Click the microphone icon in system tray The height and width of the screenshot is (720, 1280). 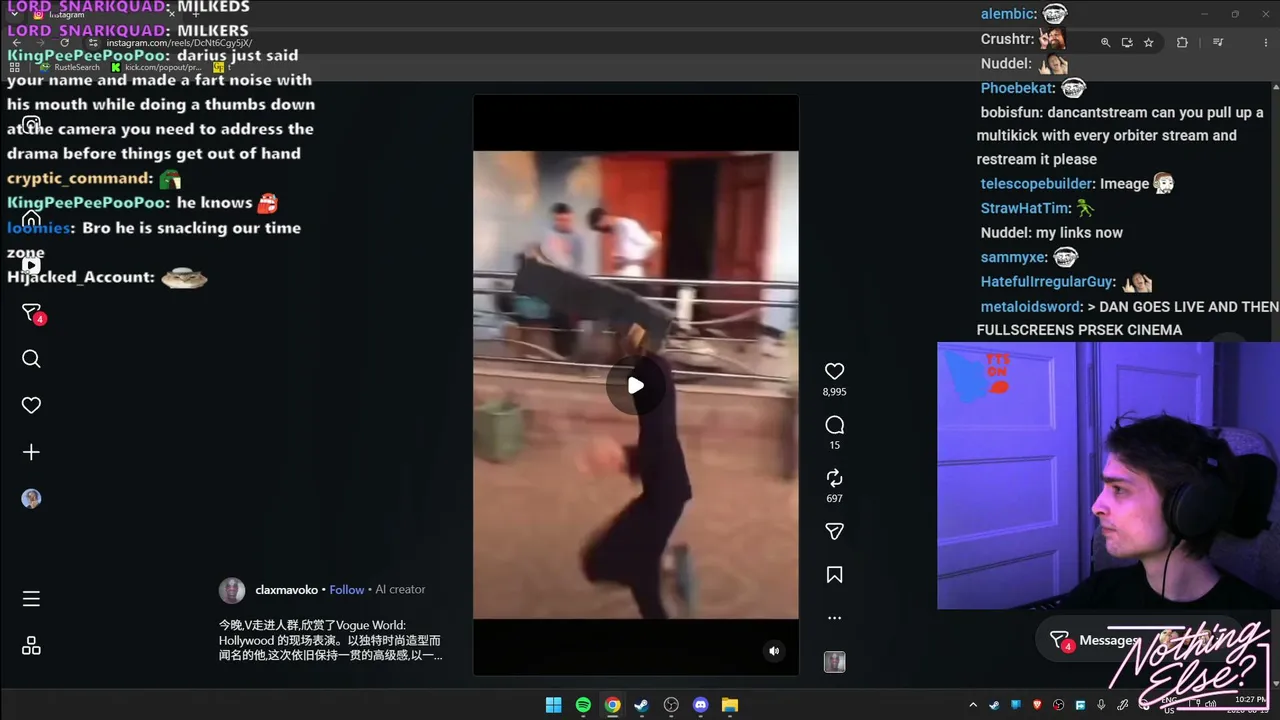click(1101, 705)
